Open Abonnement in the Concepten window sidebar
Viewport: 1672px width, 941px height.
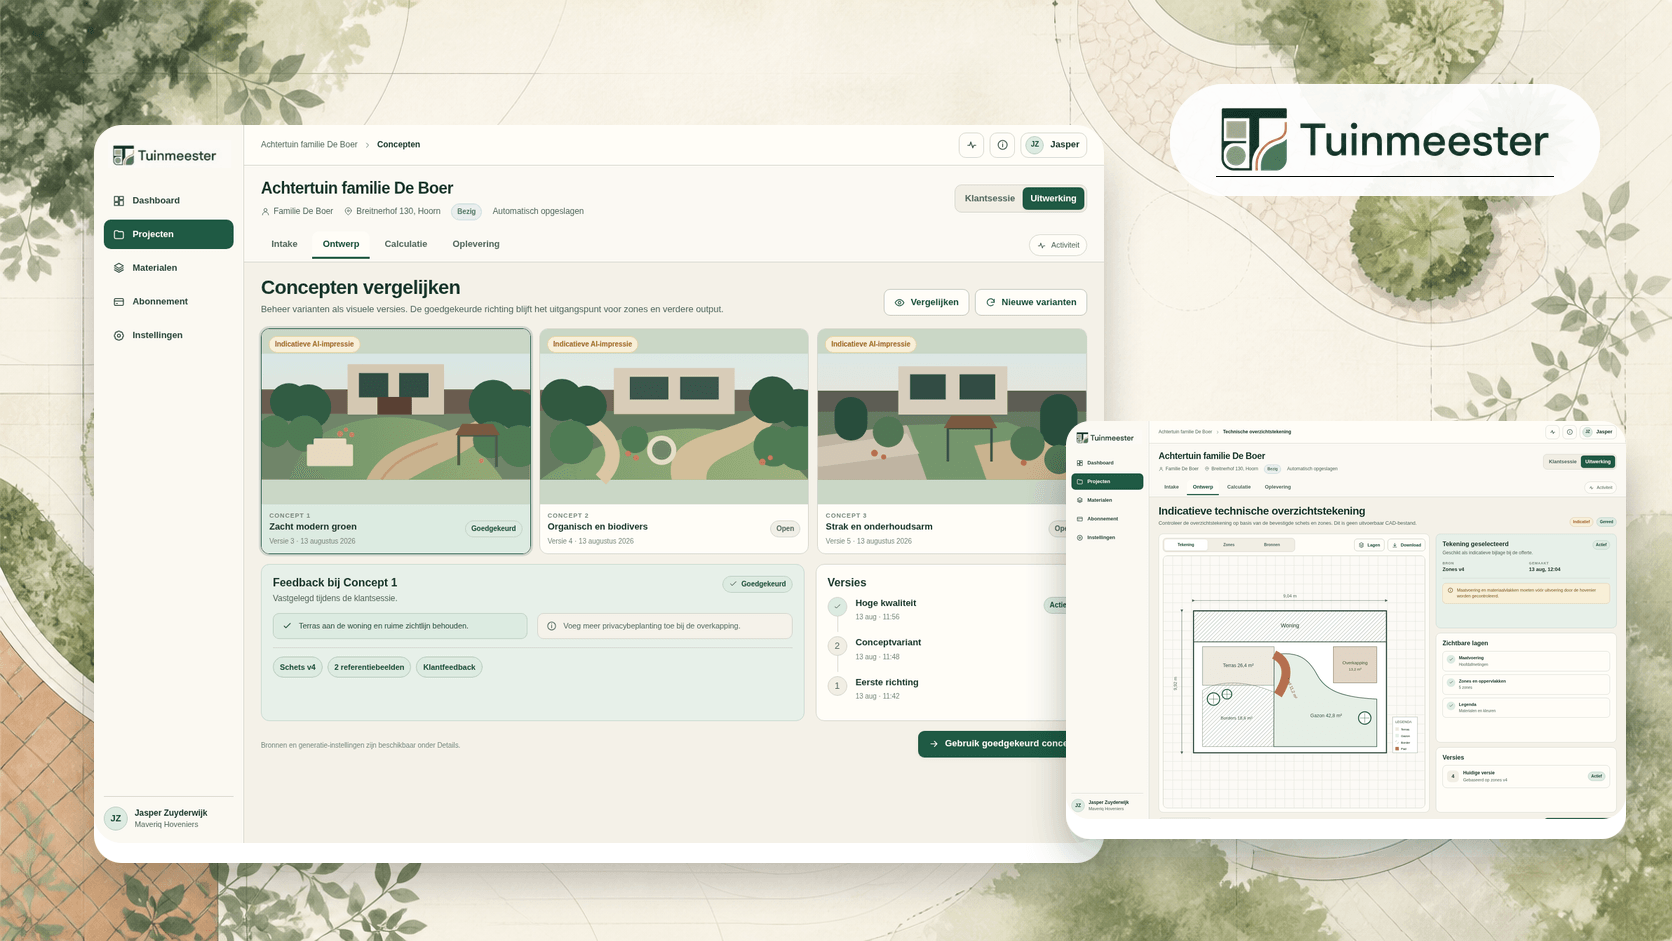168,302
